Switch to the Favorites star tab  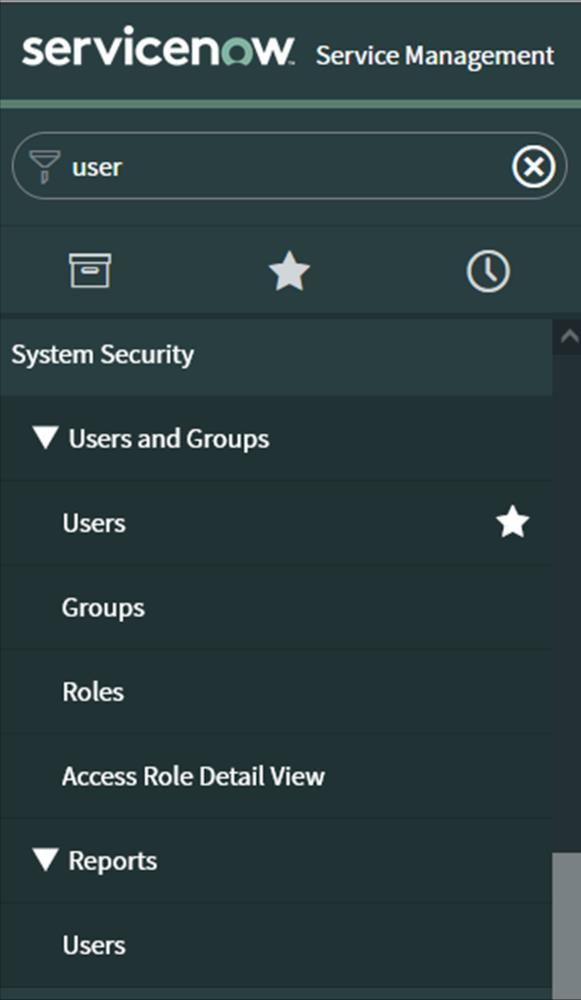pyautogui.click(x=289, y=271)
